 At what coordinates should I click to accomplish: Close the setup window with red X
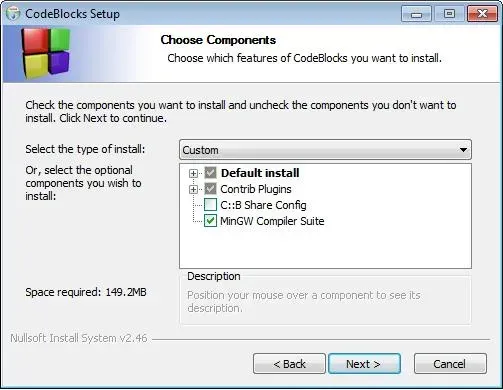[482, 14]
